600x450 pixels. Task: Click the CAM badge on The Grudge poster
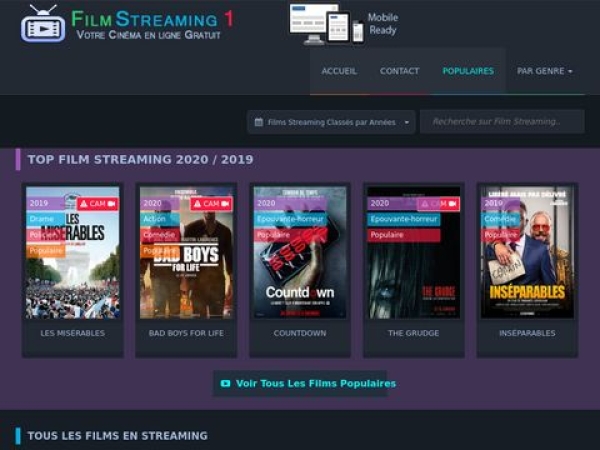(x=439, y=204)
